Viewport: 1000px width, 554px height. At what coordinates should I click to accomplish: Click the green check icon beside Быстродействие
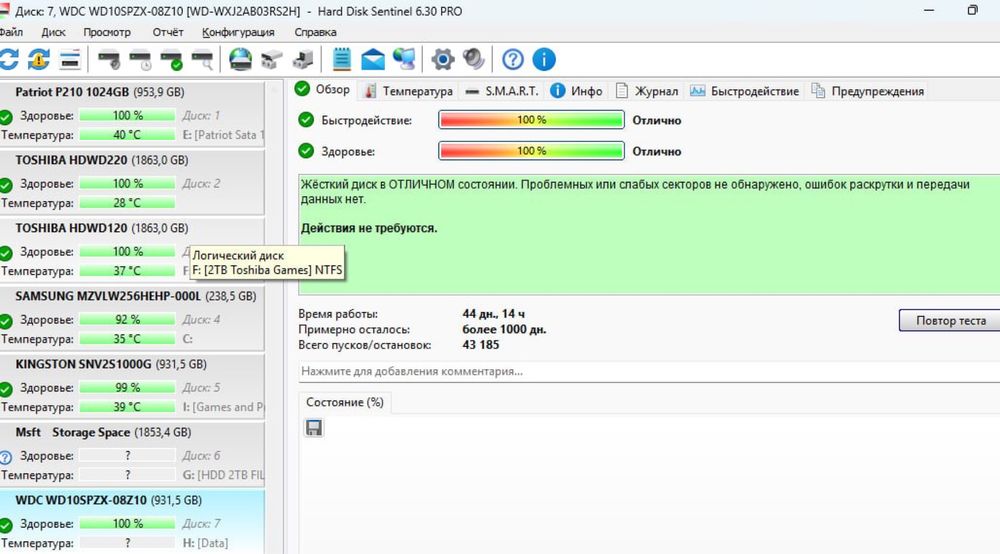pyautogui.click(x=306, y=120)
